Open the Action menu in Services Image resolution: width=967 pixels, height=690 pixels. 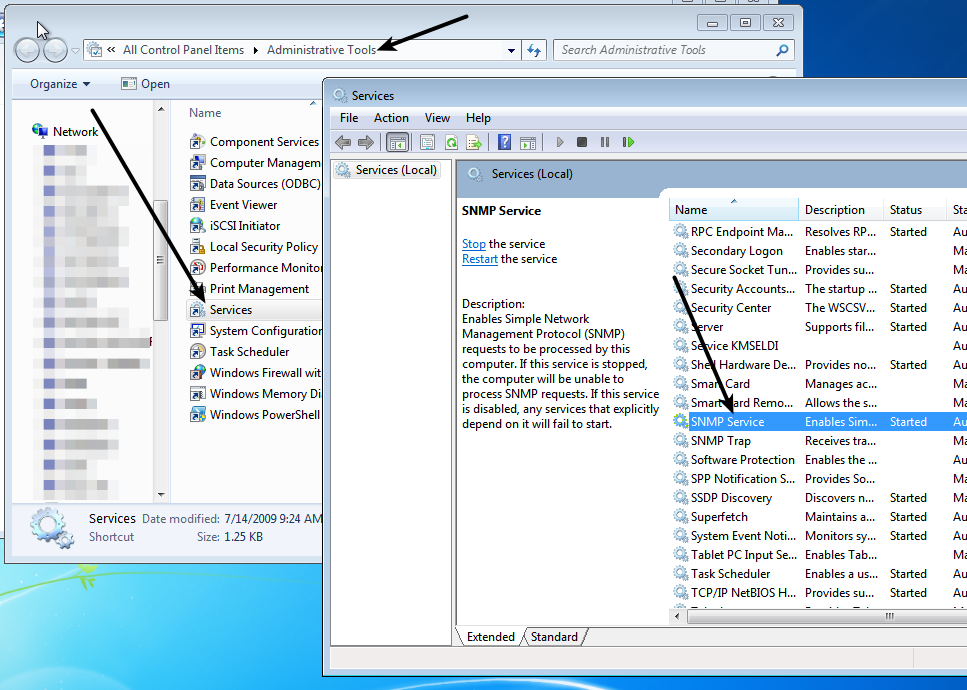click(x=391, y=118)
